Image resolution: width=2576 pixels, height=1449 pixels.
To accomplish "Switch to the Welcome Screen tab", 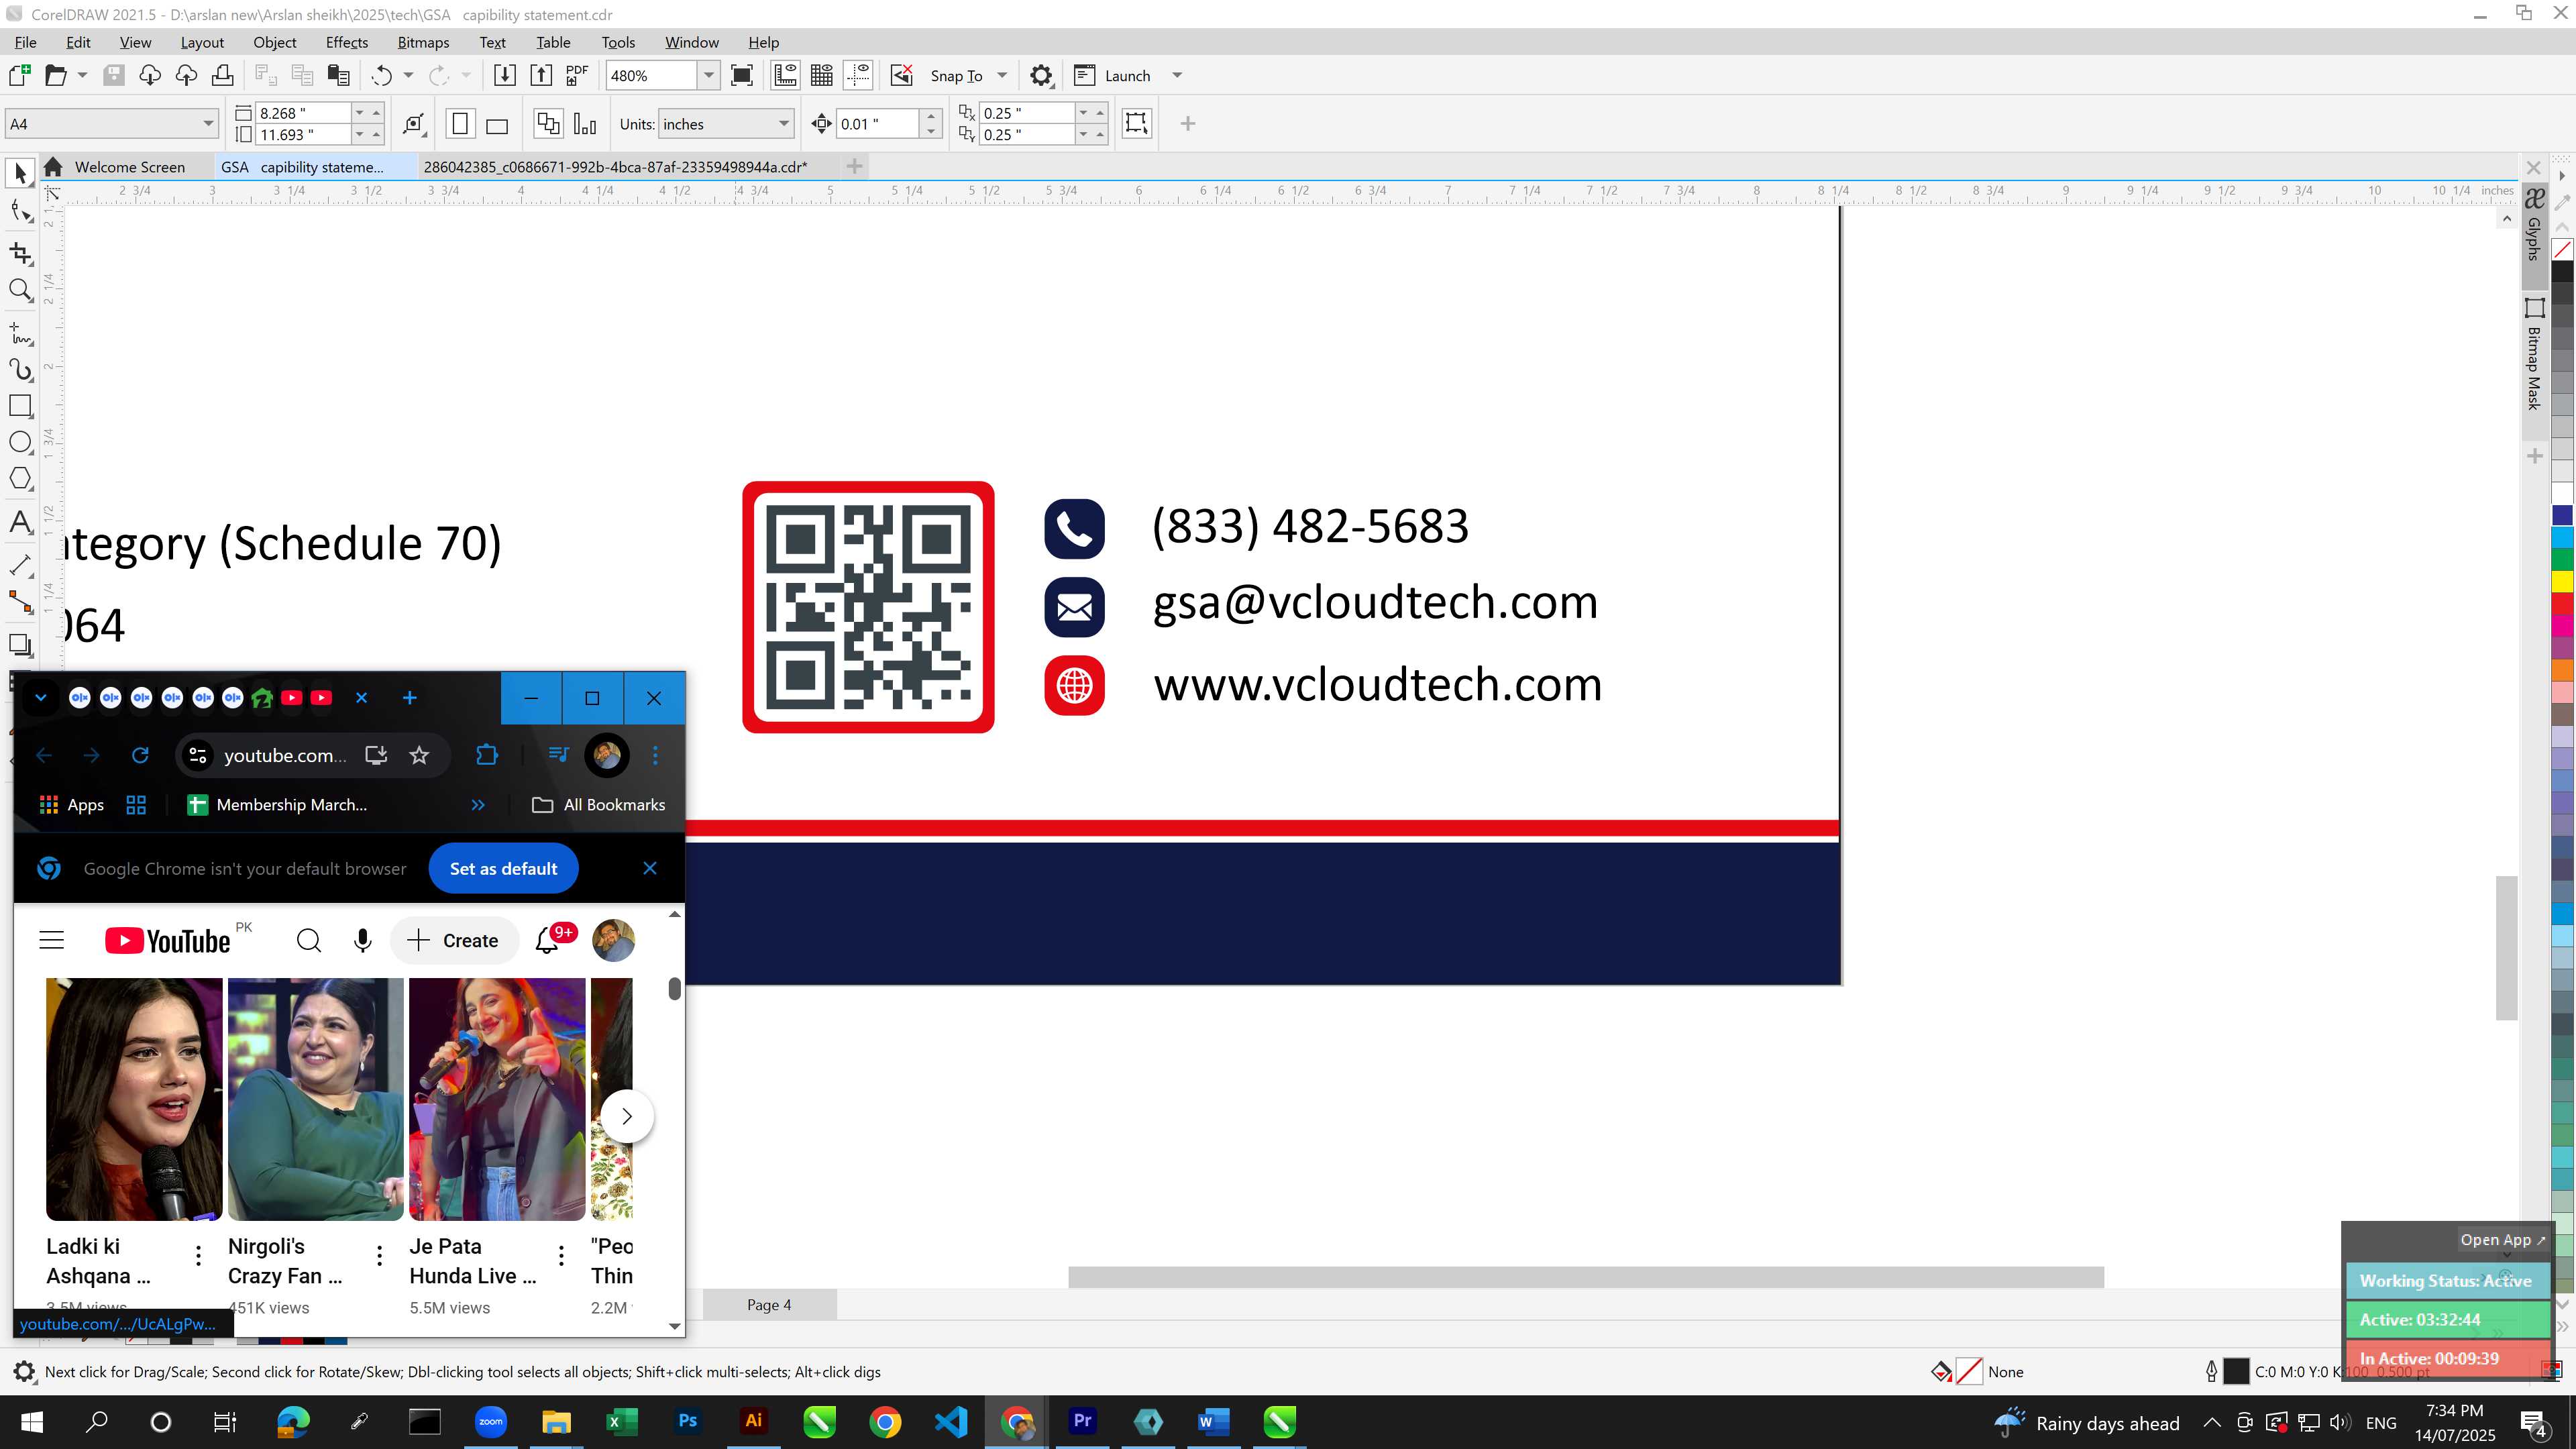I will click(x=129, y=167).
